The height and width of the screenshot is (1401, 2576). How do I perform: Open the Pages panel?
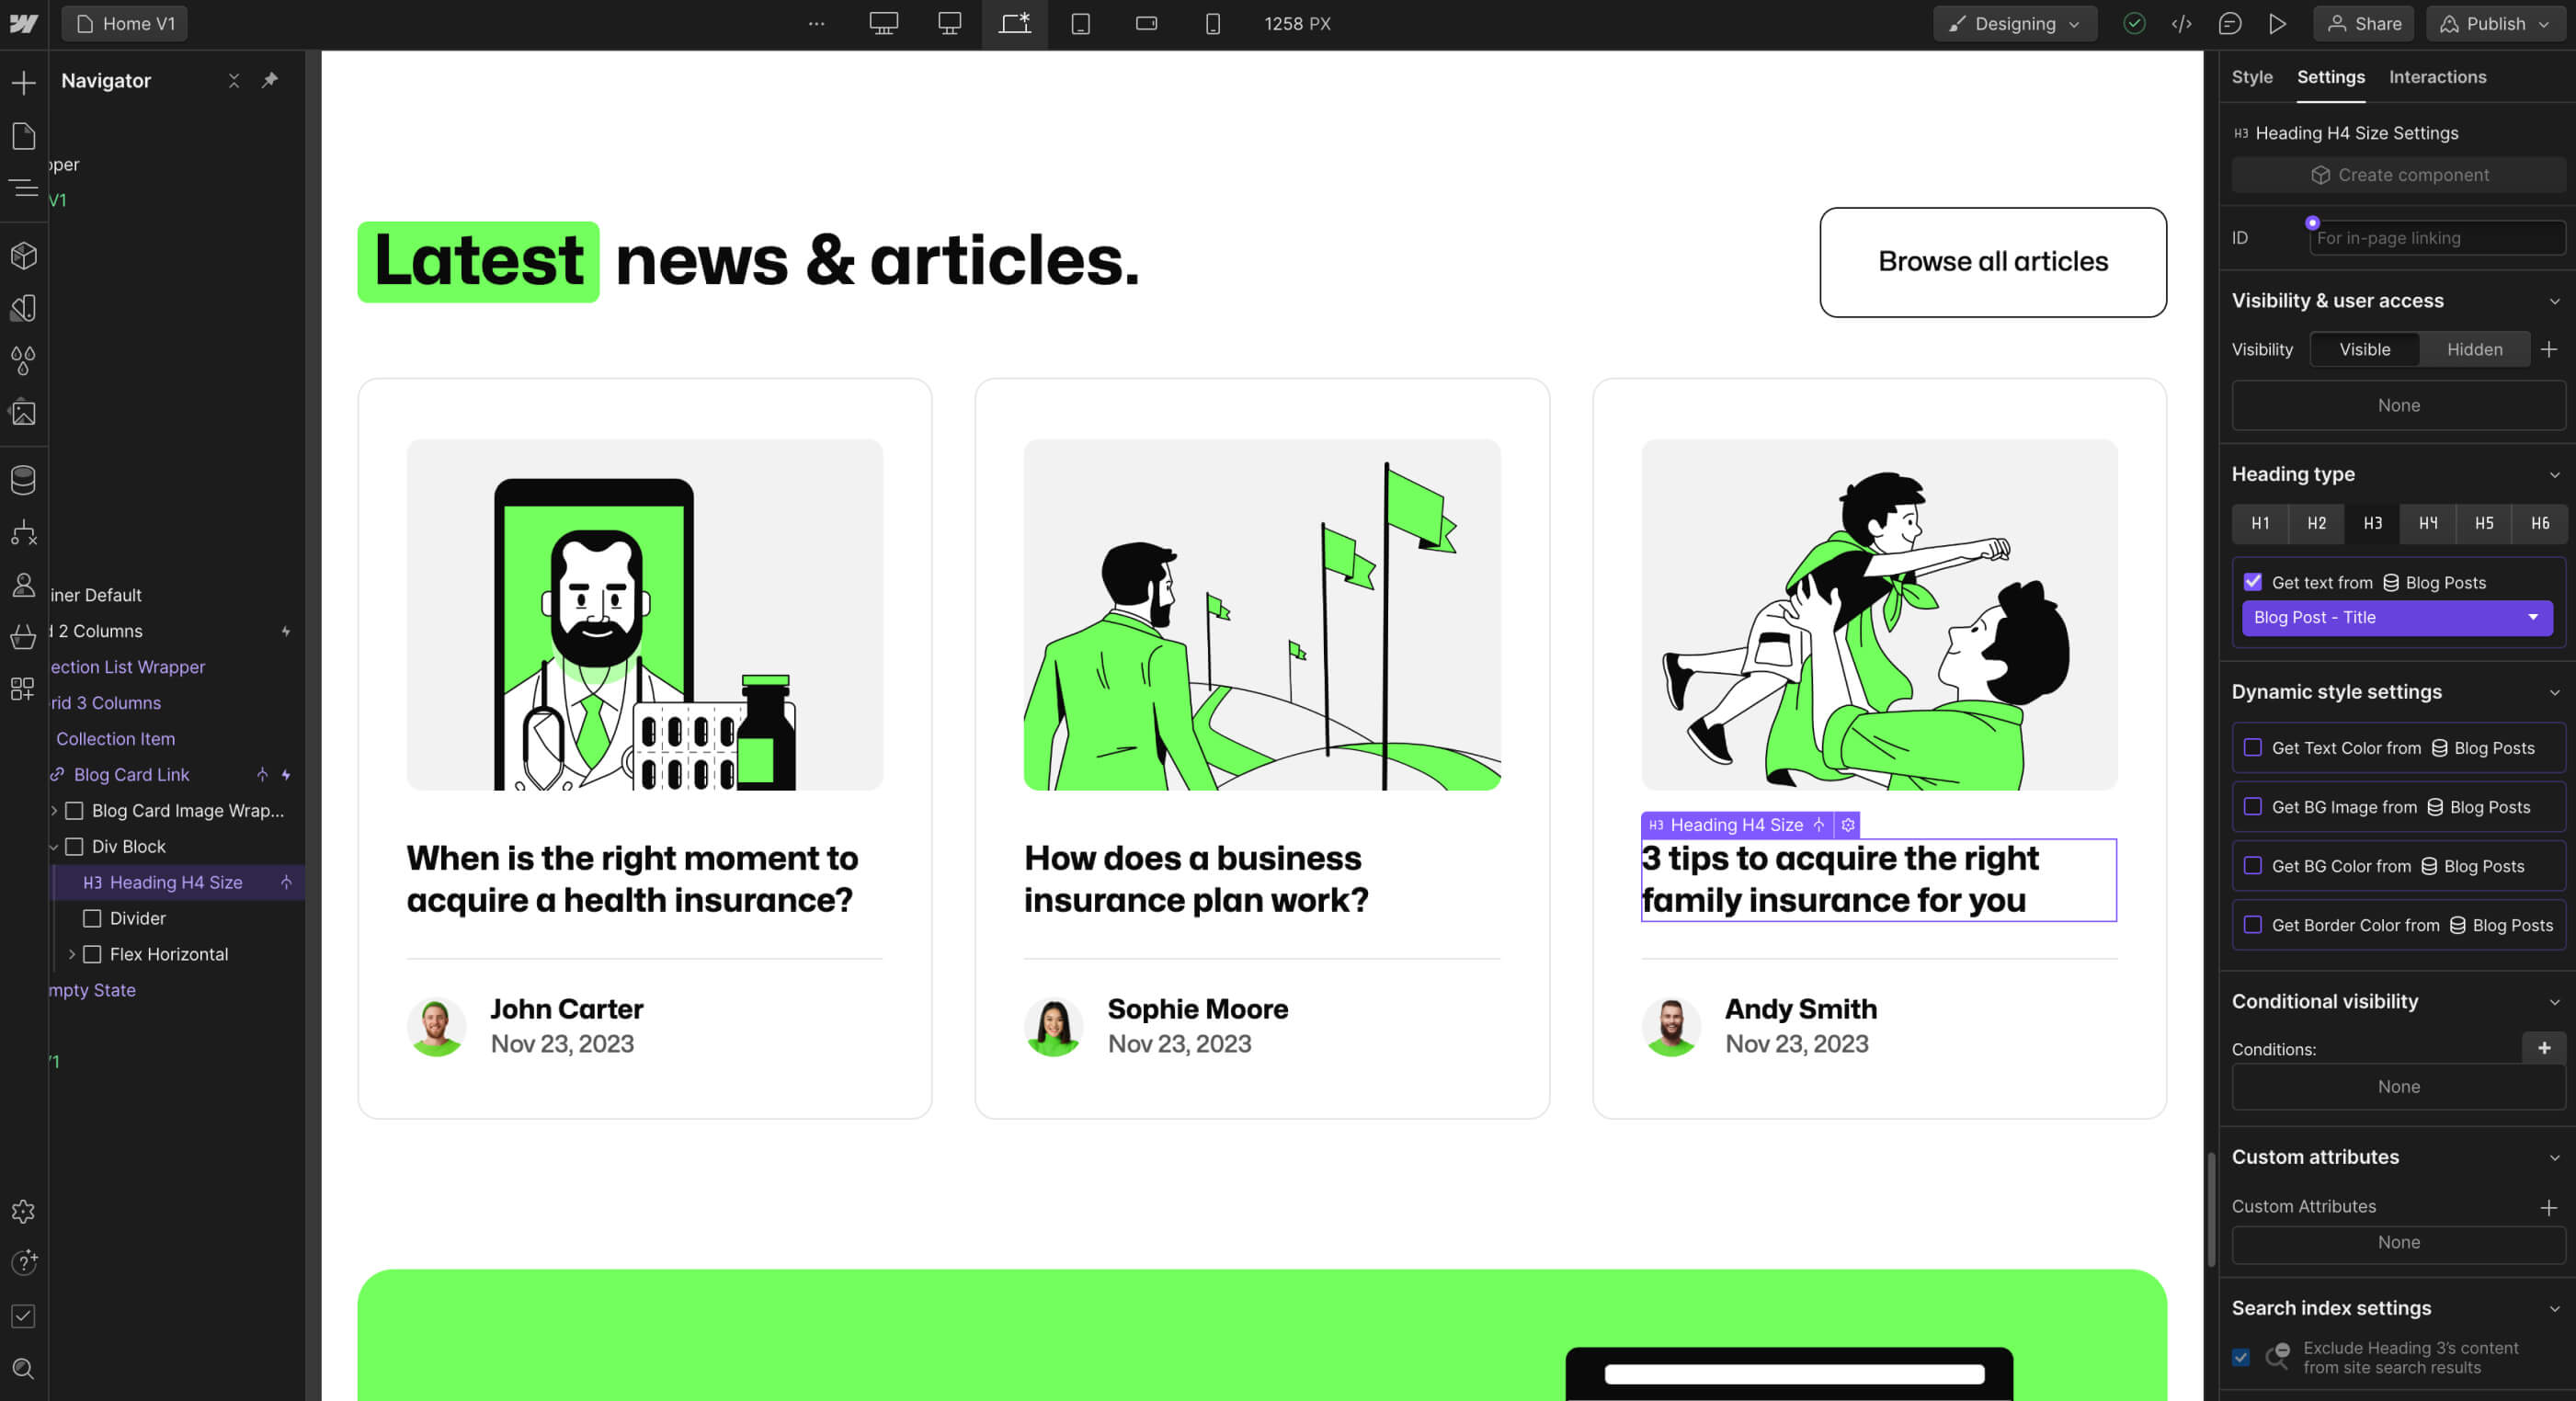(23, 136)
